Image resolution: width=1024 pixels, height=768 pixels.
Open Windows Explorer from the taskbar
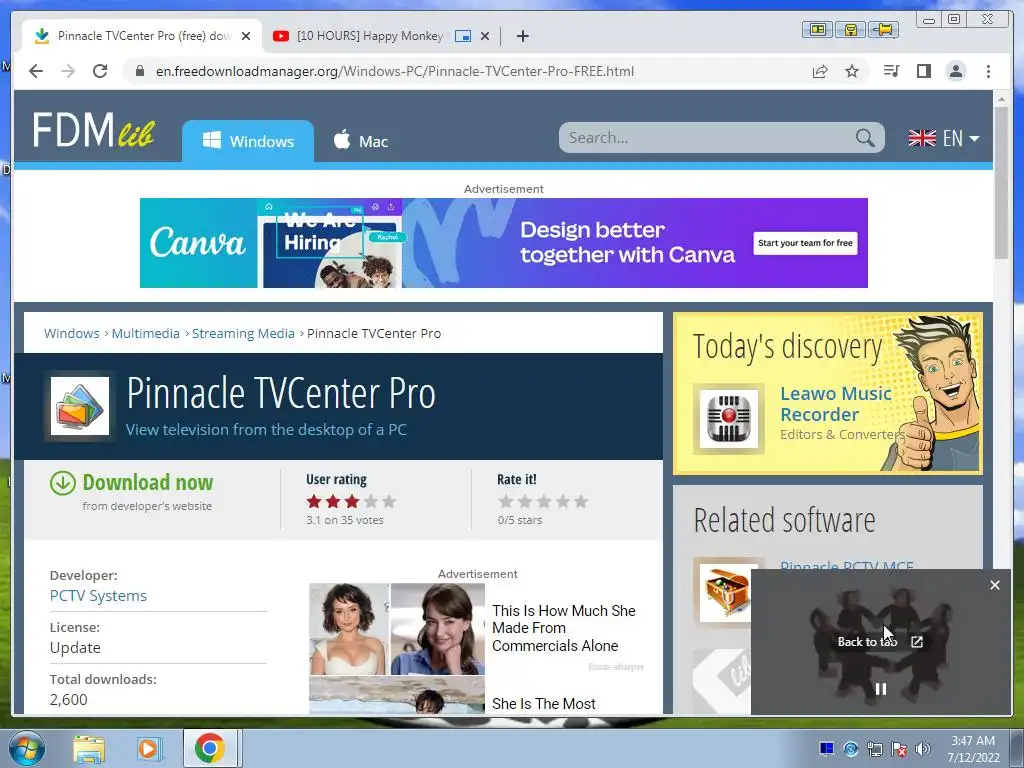click(89, 749)
